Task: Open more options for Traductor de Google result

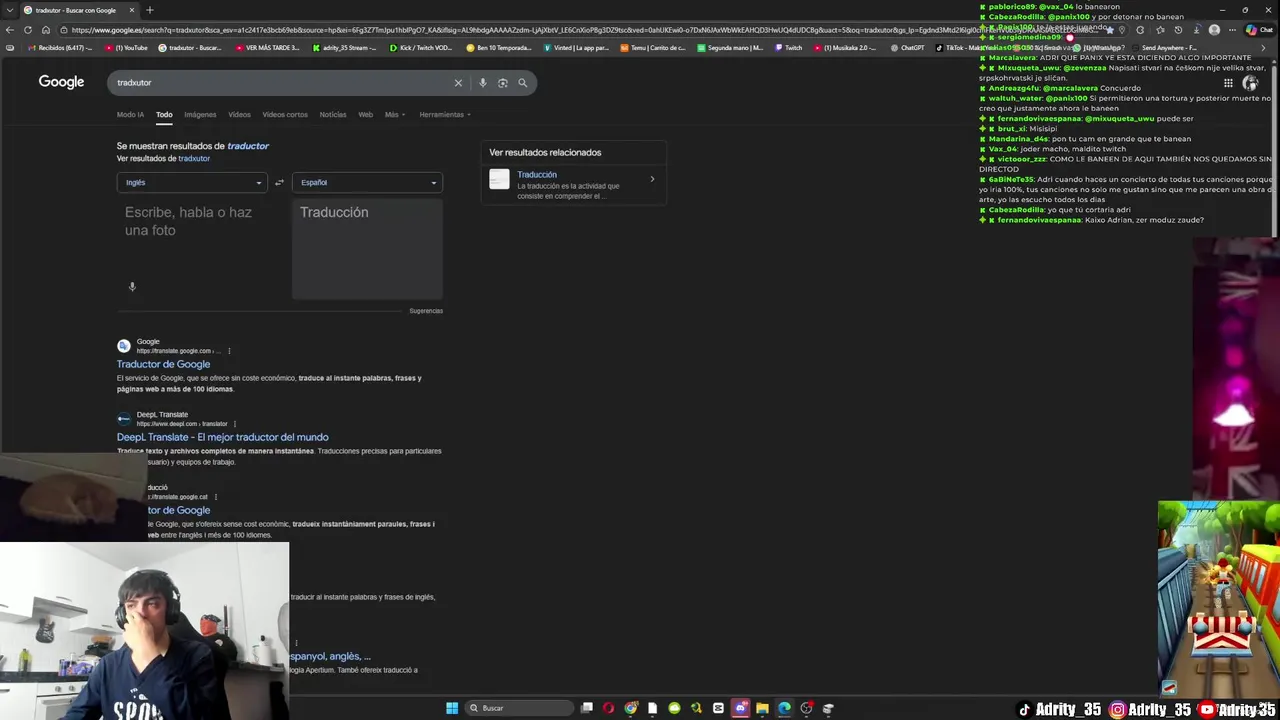Action: tap(229, 351)
